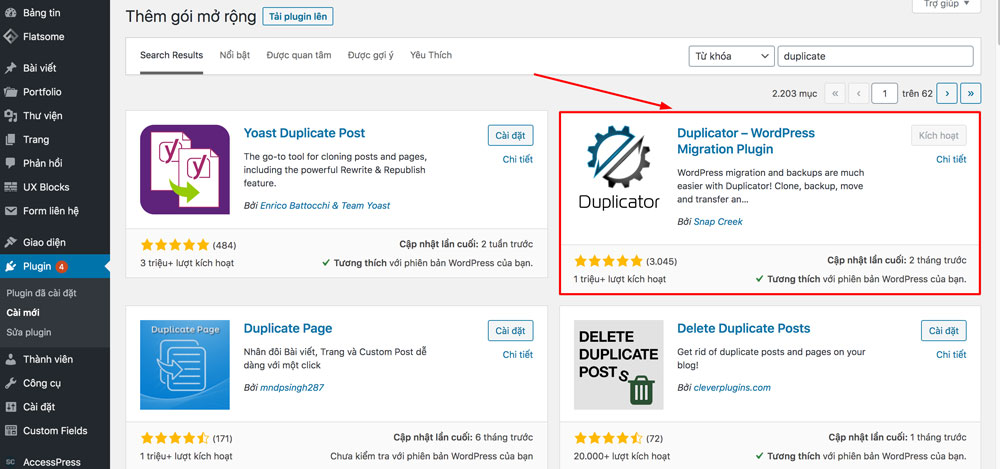Image resolution: width=1000 pixels, height=469 pixels.
Task: Click the Thư viện media icon
Action: [10, 115]
